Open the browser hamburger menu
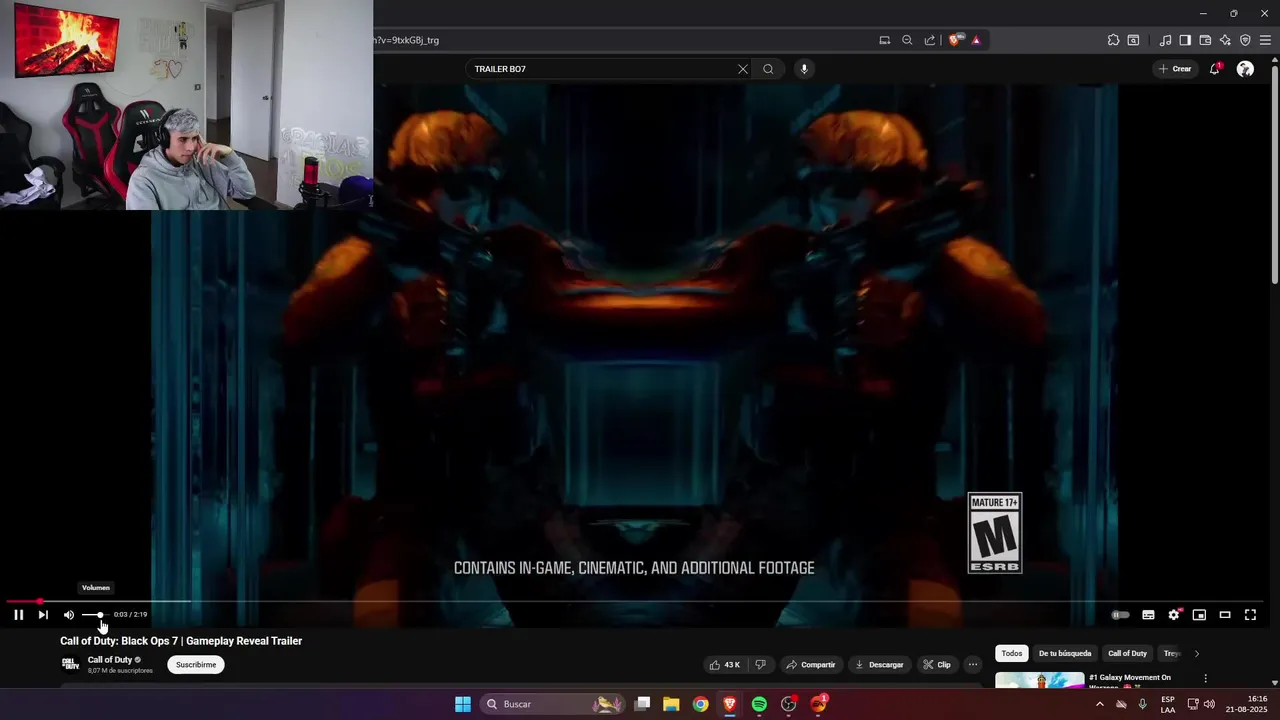Image resolution: width=1280 pixels, height=720 pixels. point(1265,40)
